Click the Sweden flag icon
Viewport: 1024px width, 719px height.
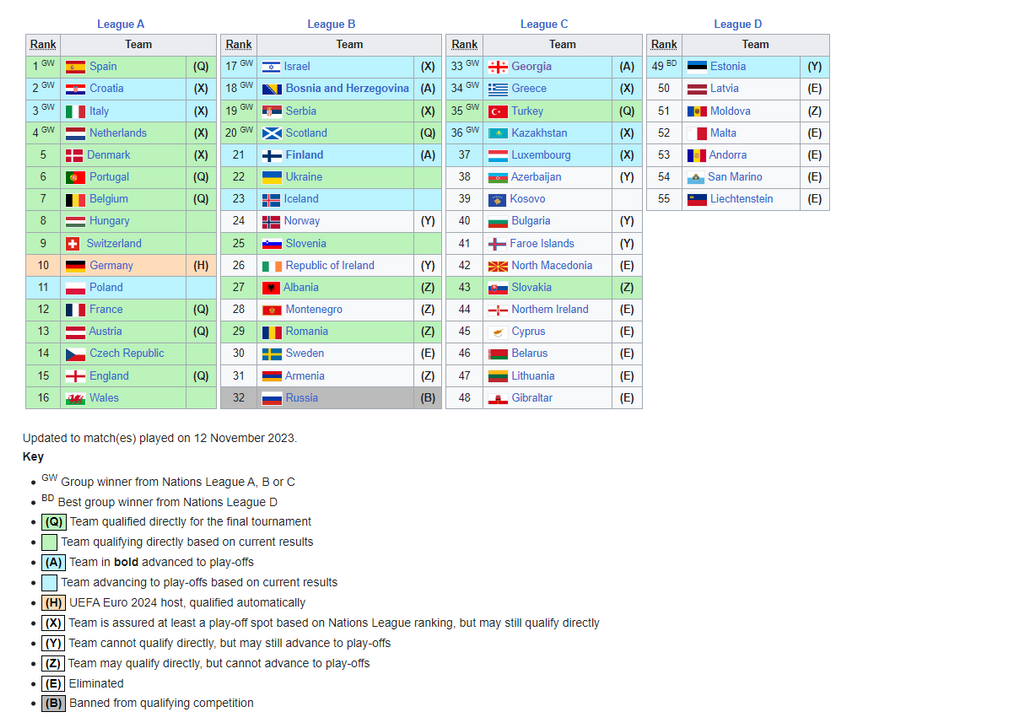pos(271,354)
